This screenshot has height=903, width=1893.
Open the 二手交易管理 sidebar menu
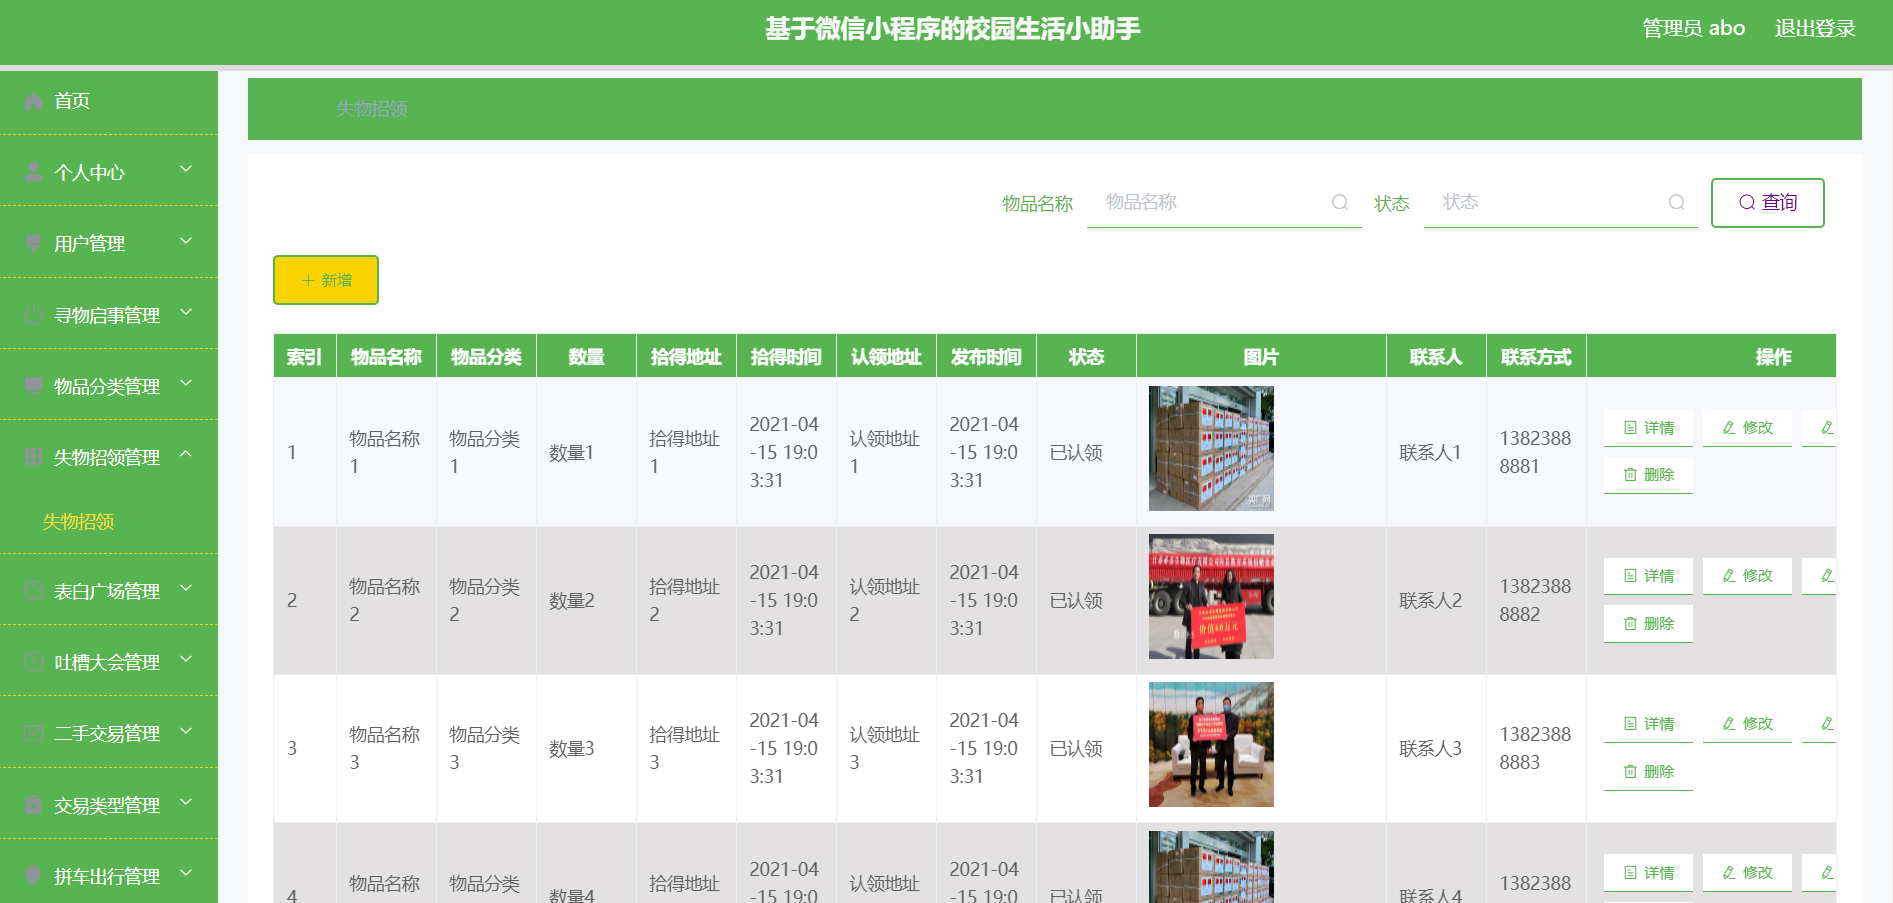109,733
